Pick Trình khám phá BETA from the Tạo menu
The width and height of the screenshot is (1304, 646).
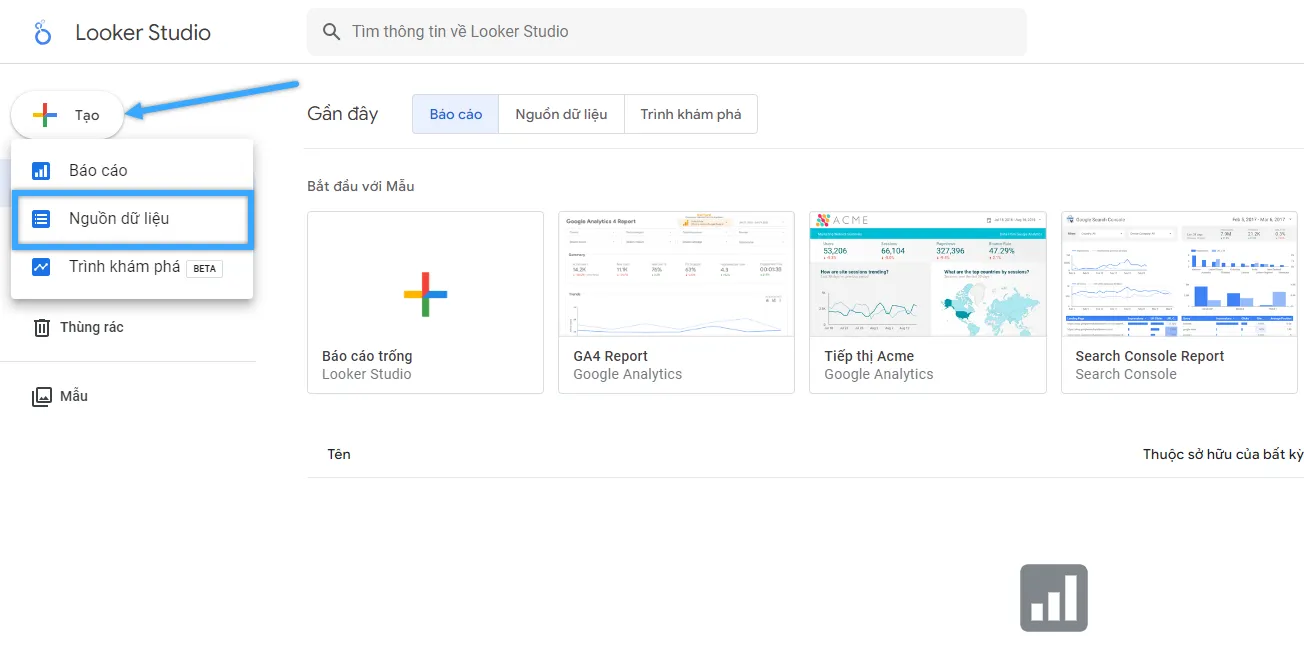(x=132, y=267)
